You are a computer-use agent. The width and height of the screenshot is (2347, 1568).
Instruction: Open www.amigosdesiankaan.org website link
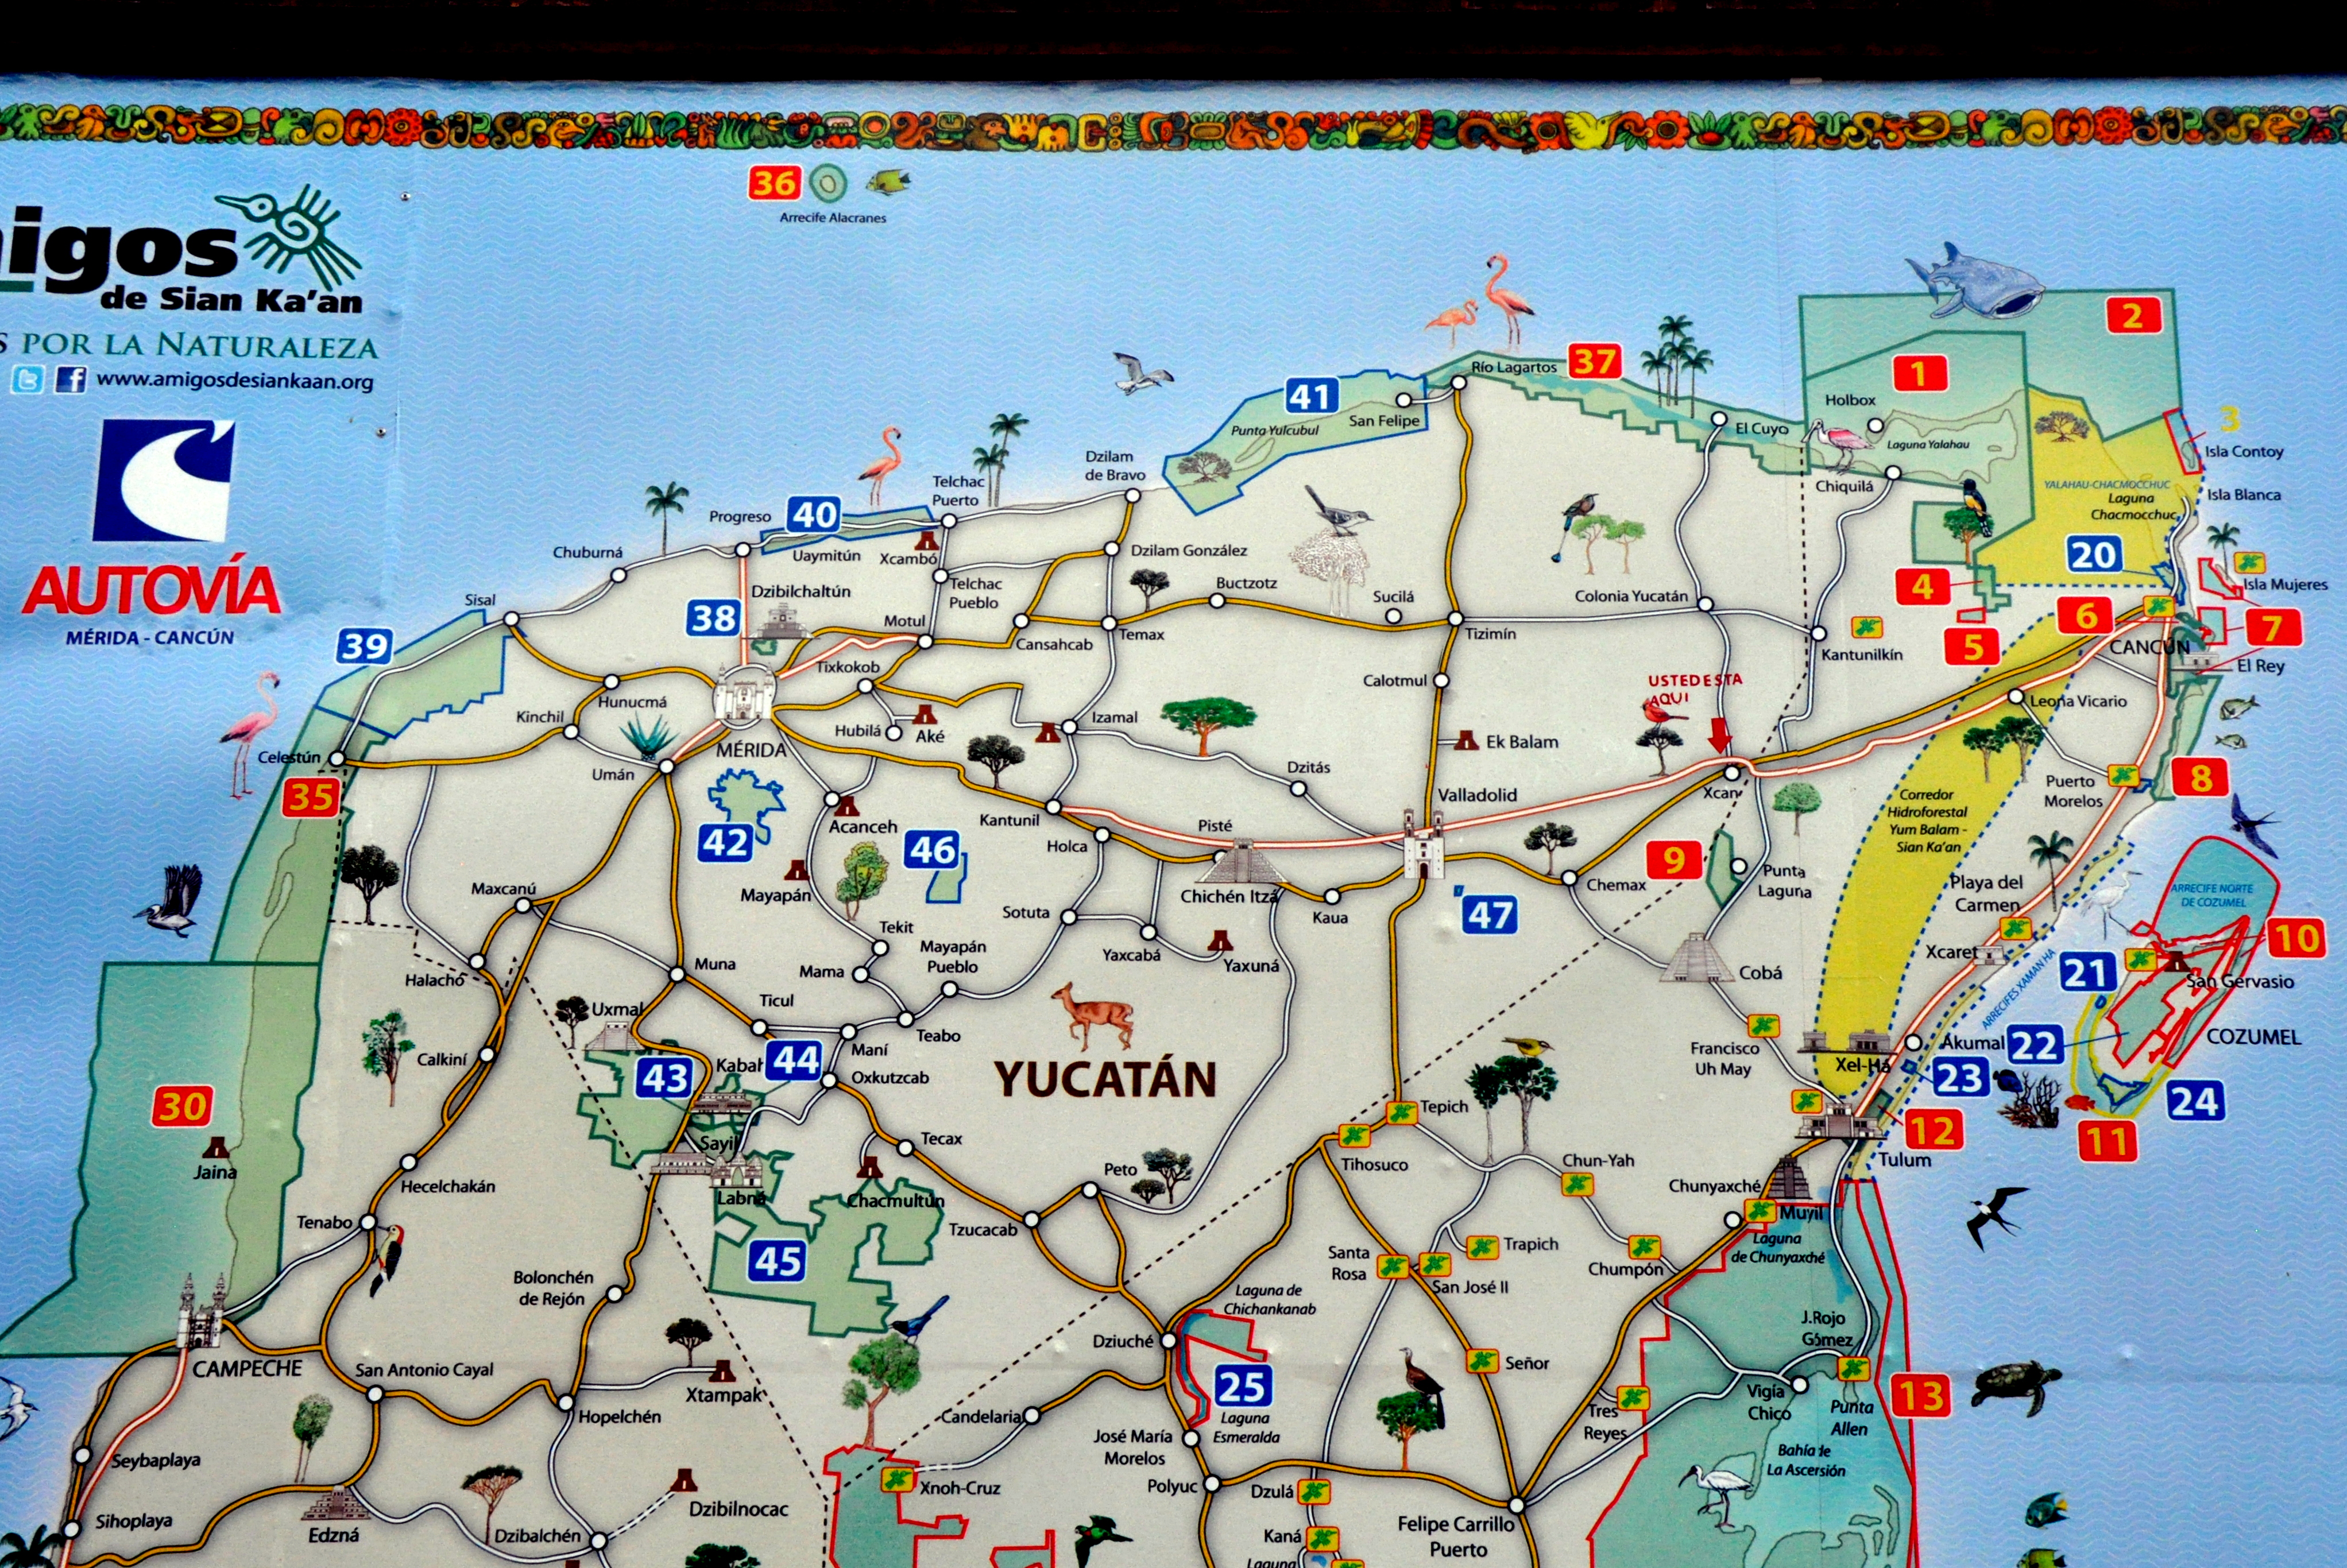pos(235,381)
